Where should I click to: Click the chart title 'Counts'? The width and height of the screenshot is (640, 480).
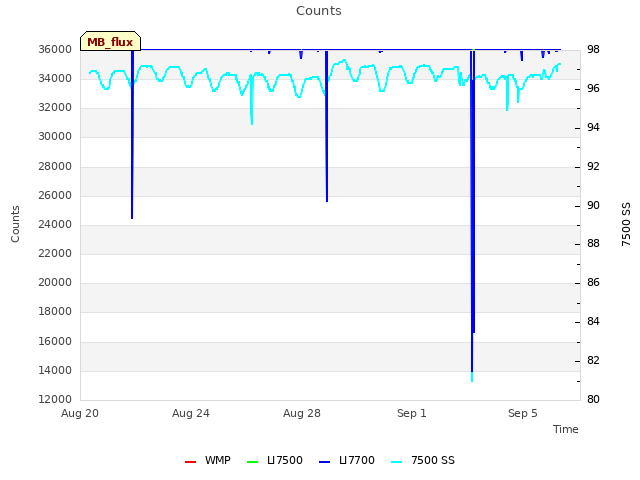(x=319, y=11)
